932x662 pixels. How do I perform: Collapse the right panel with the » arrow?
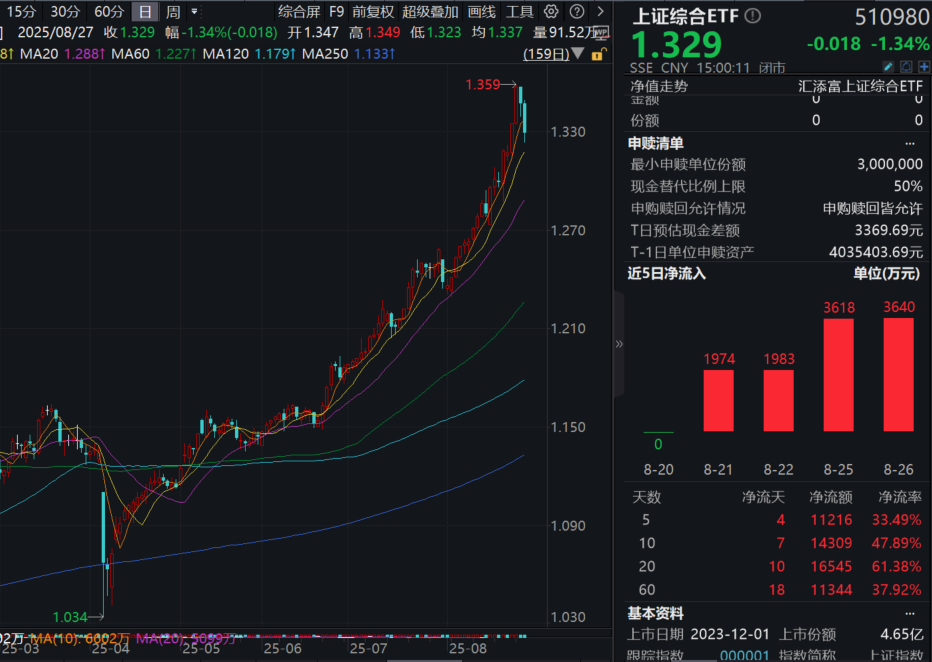619,344
